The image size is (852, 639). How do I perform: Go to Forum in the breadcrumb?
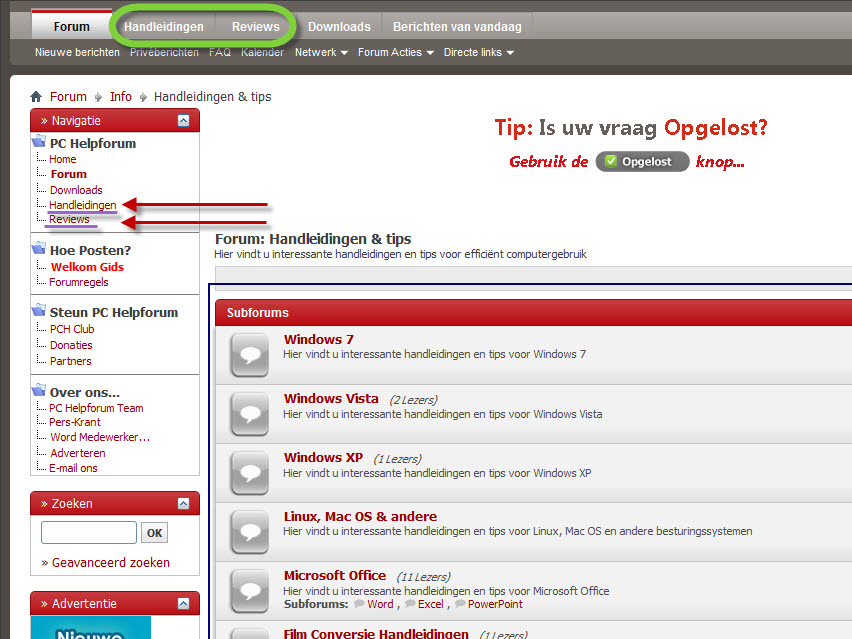coord(68,97)
